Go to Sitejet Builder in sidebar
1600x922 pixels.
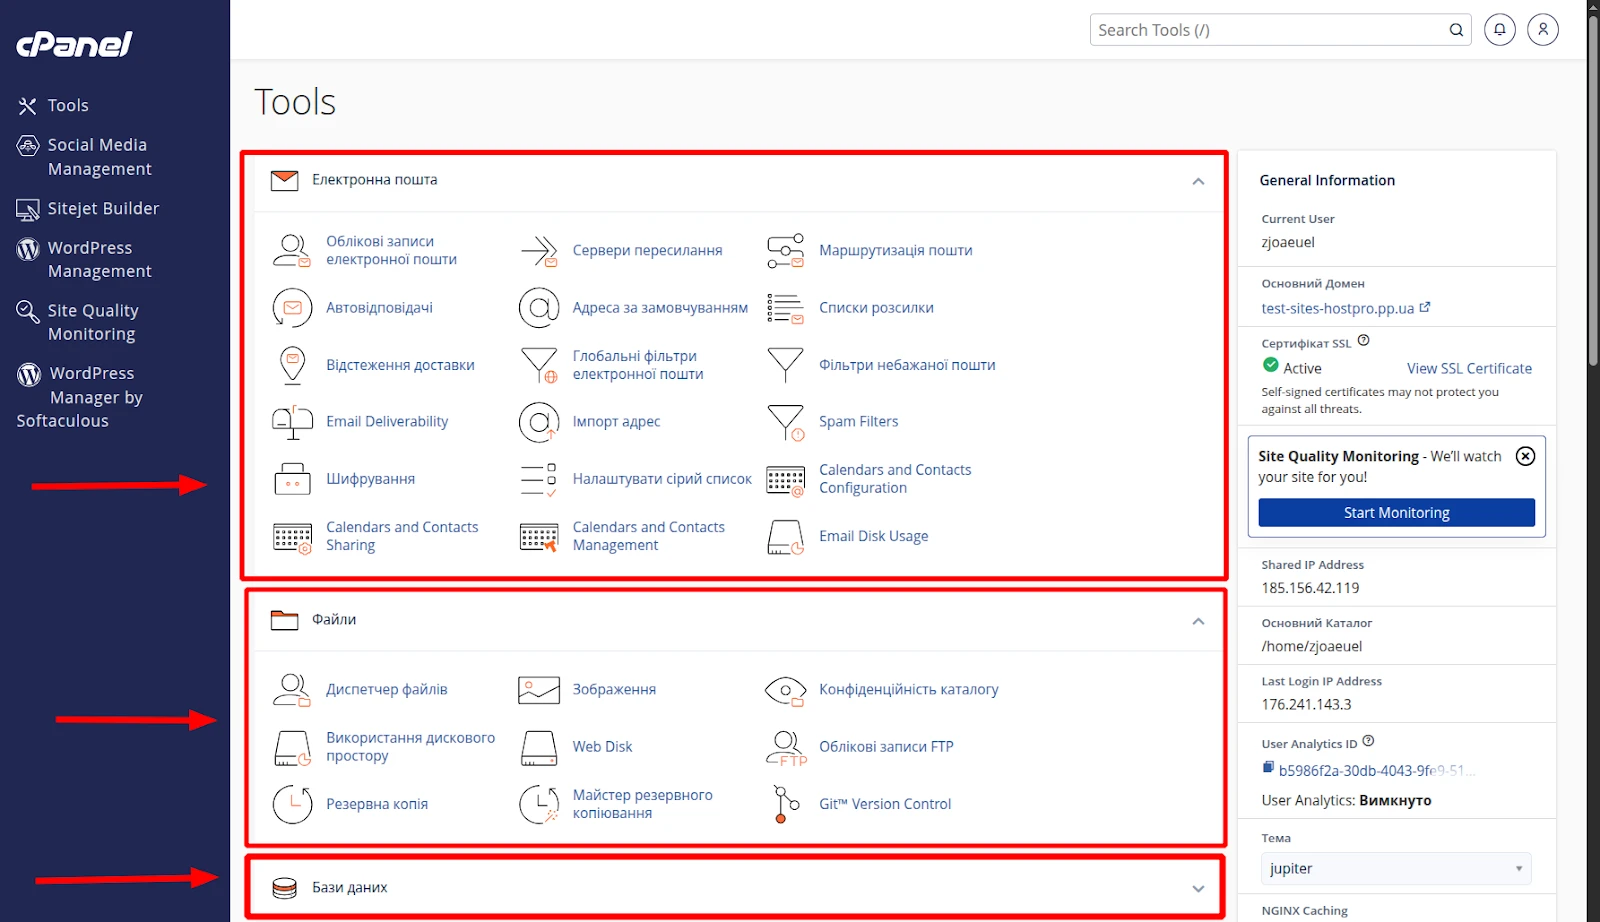point(103,209)
